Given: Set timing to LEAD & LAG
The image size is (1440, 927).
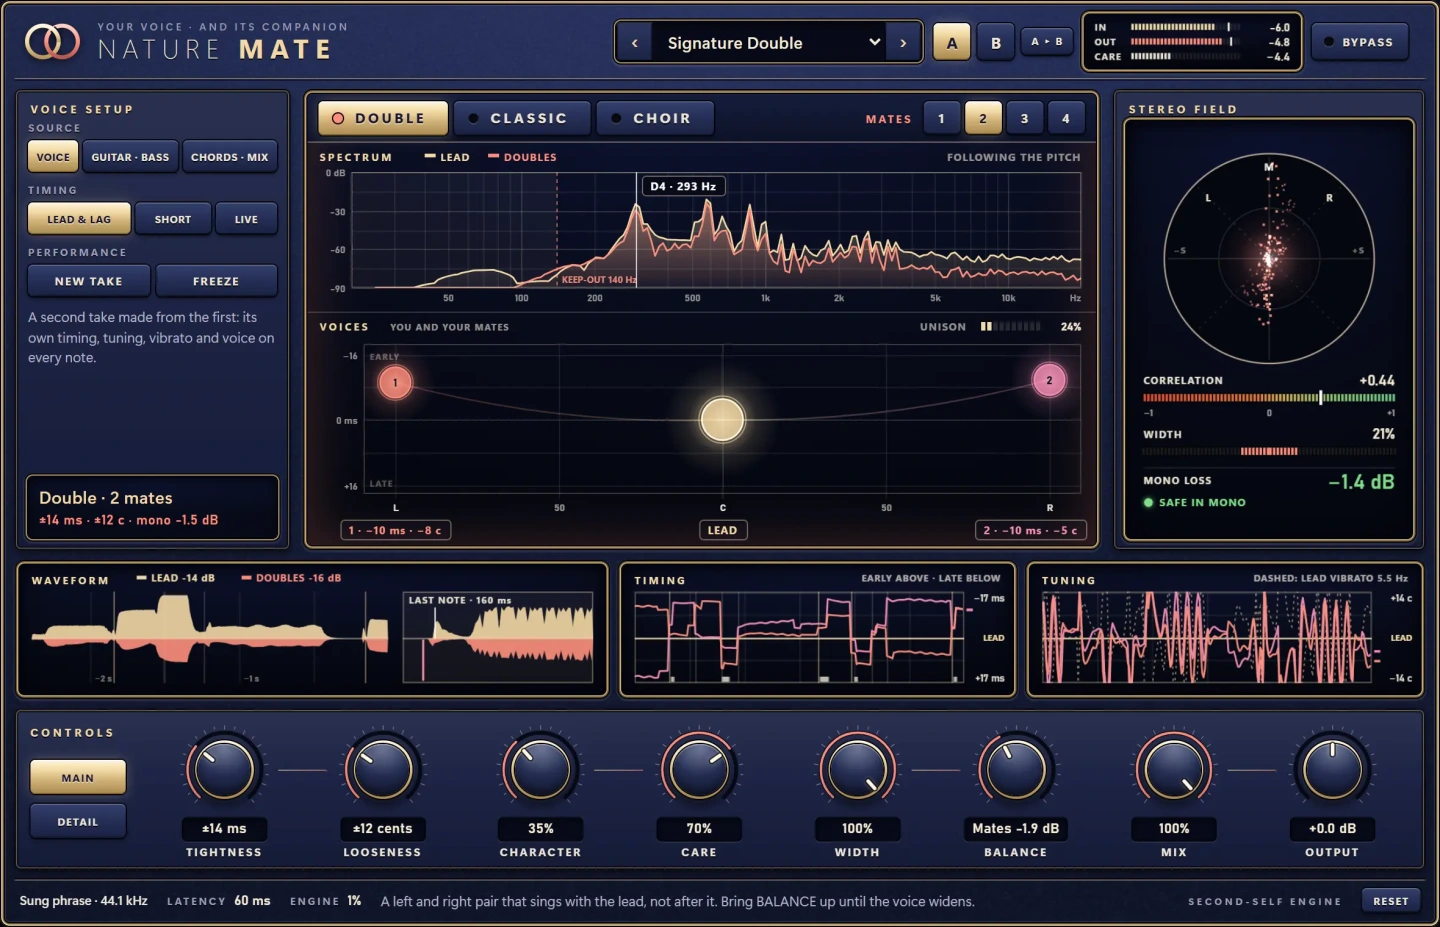Looking at the screenshot, I should tap(79, 219).
